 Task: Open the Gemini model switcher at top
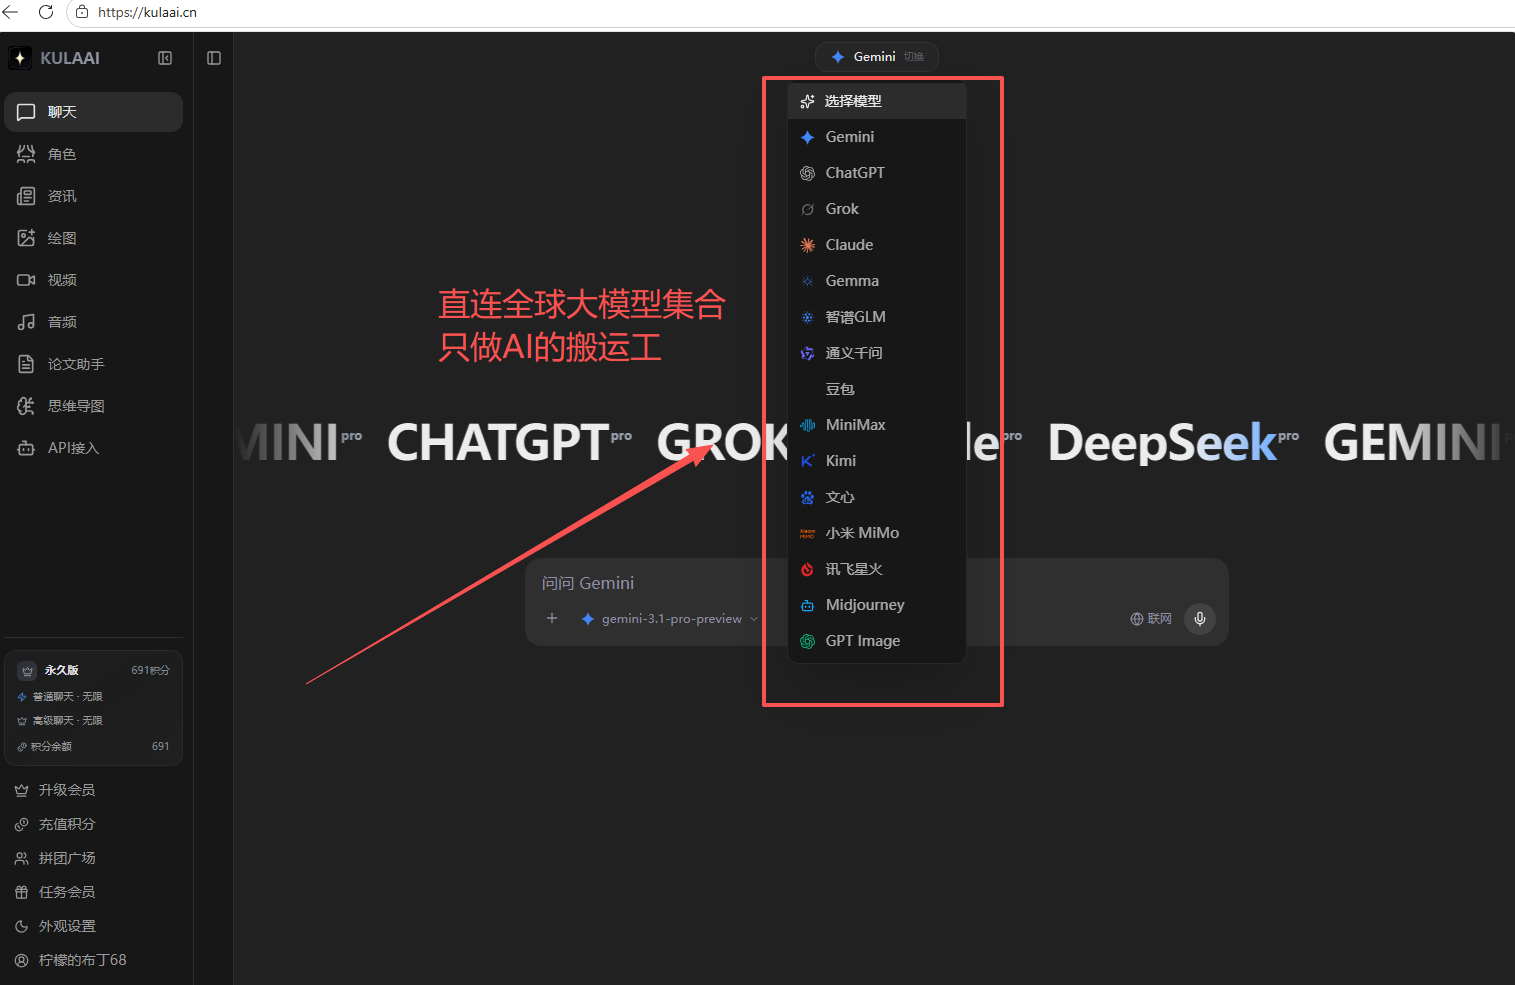tap(877, 57)
